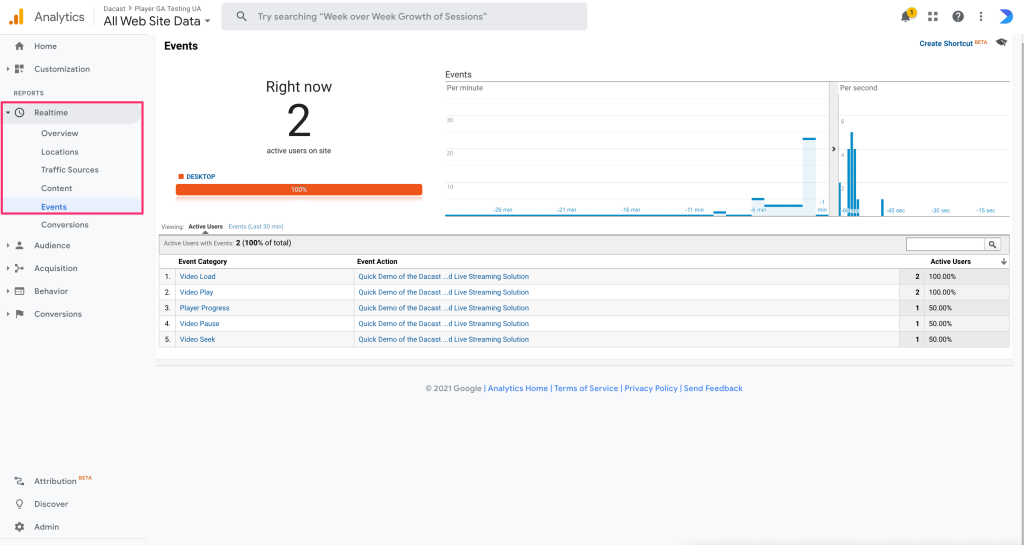Screen dimensions: 1024x545
Task: Expand the Acquisition section
Action: click(8, 268)
